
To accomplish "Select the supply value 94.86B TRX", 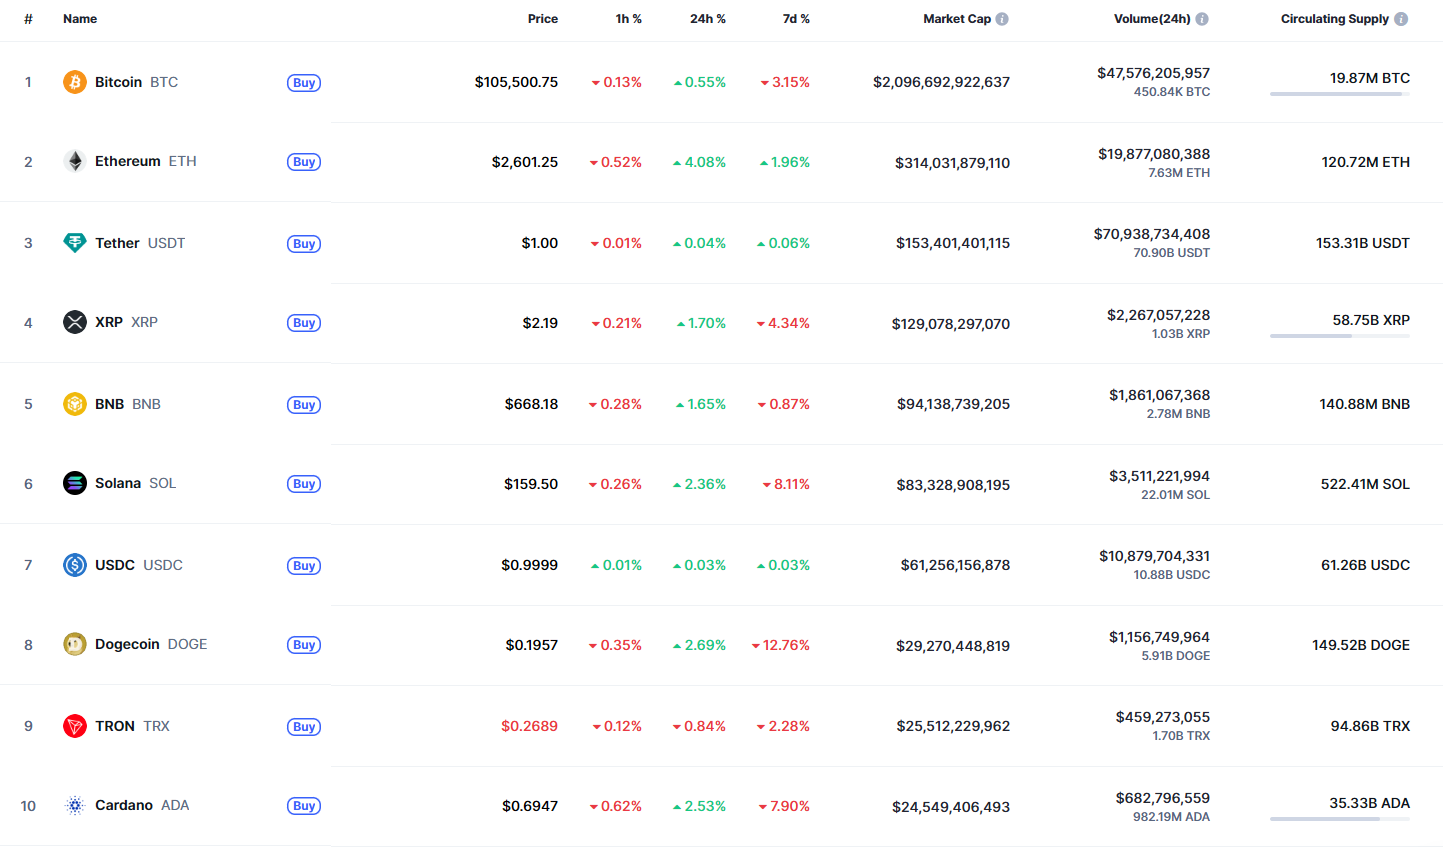I will tap(1370, 726).
